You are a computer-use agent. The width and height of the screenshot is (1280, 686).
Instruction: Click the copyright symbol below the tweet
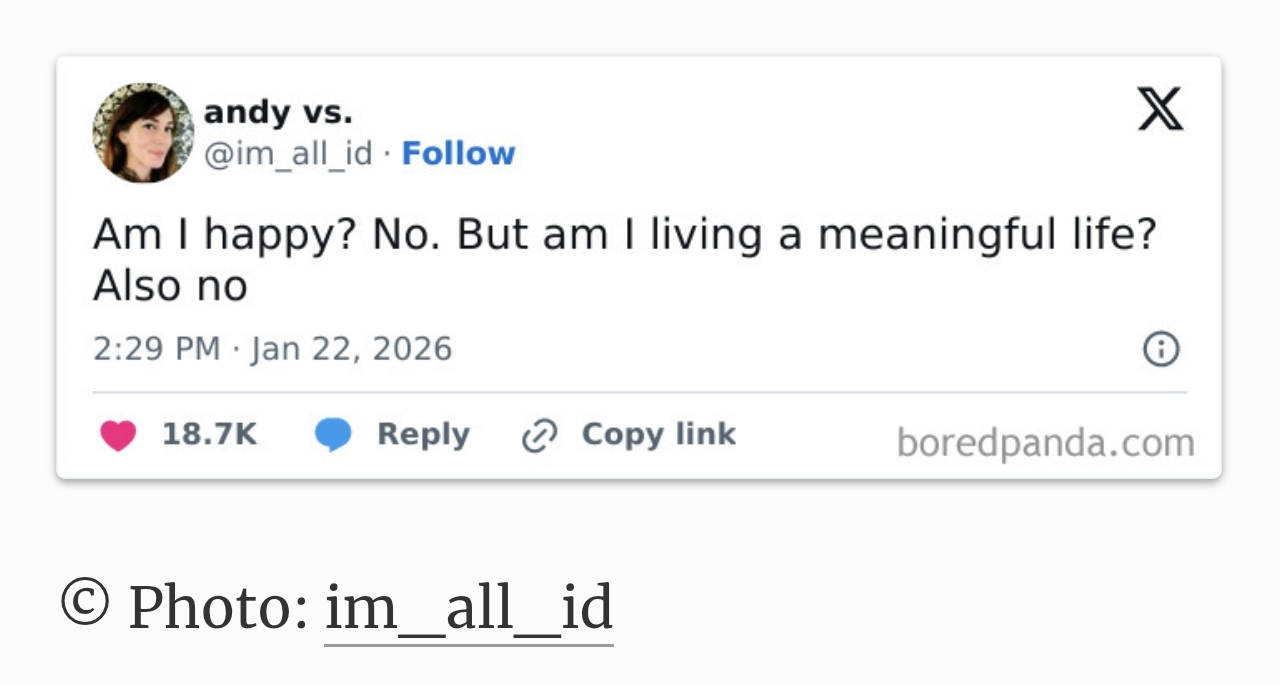[x=85, y=603]
